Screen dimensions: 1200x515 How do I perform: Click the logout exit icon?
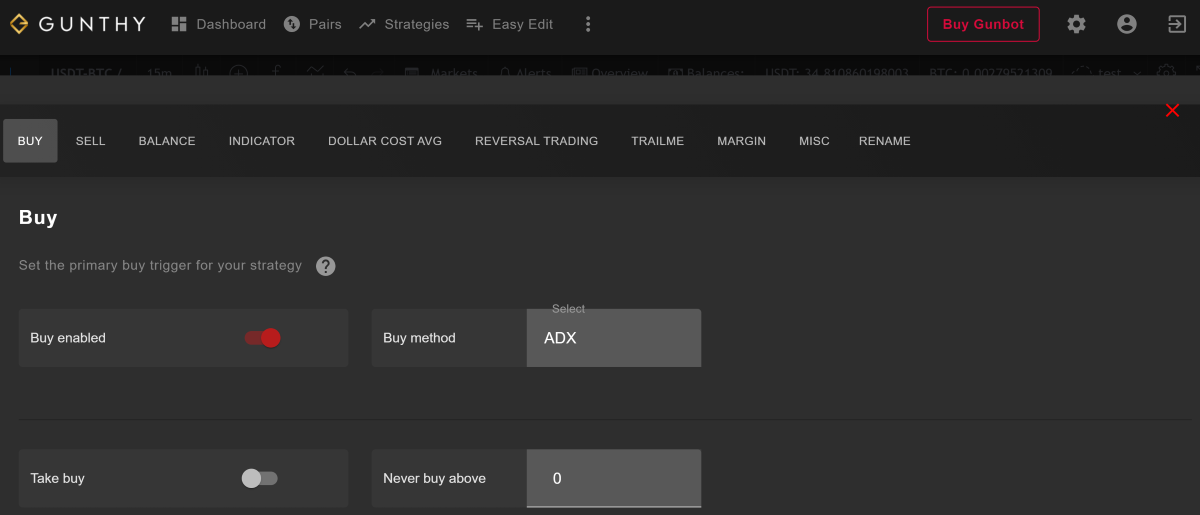[1176, 24]
